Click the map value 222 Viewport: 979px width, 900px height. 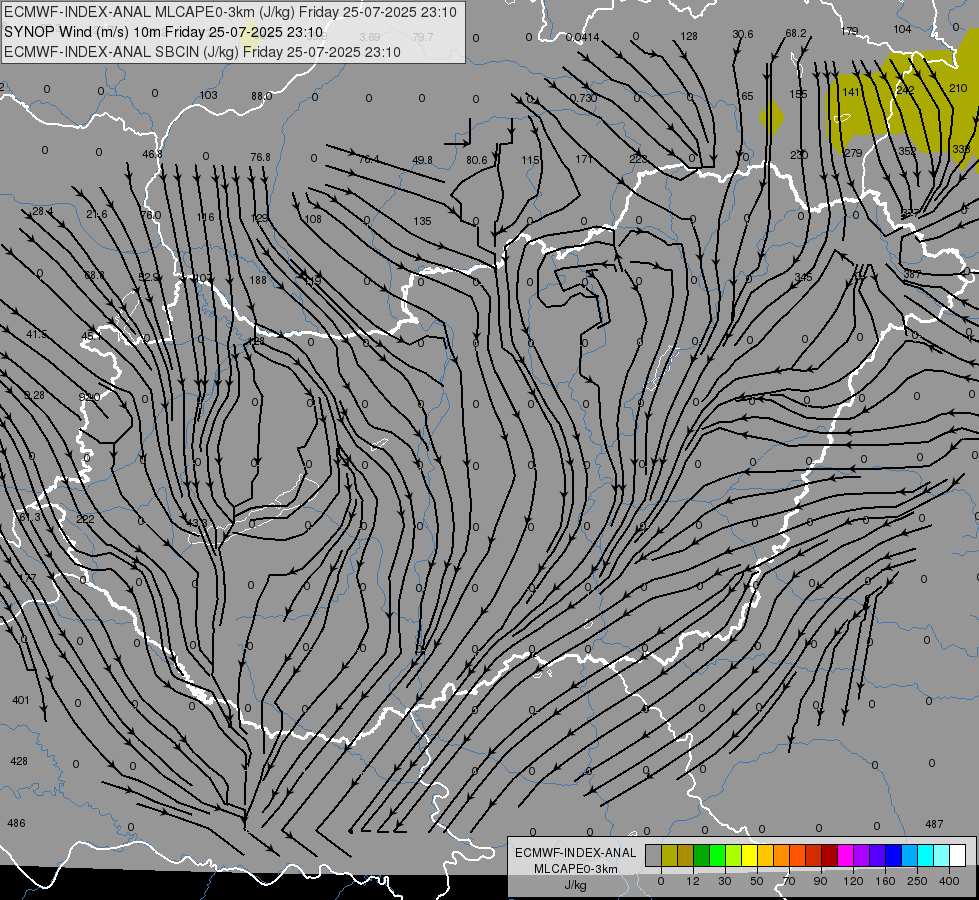85,520
